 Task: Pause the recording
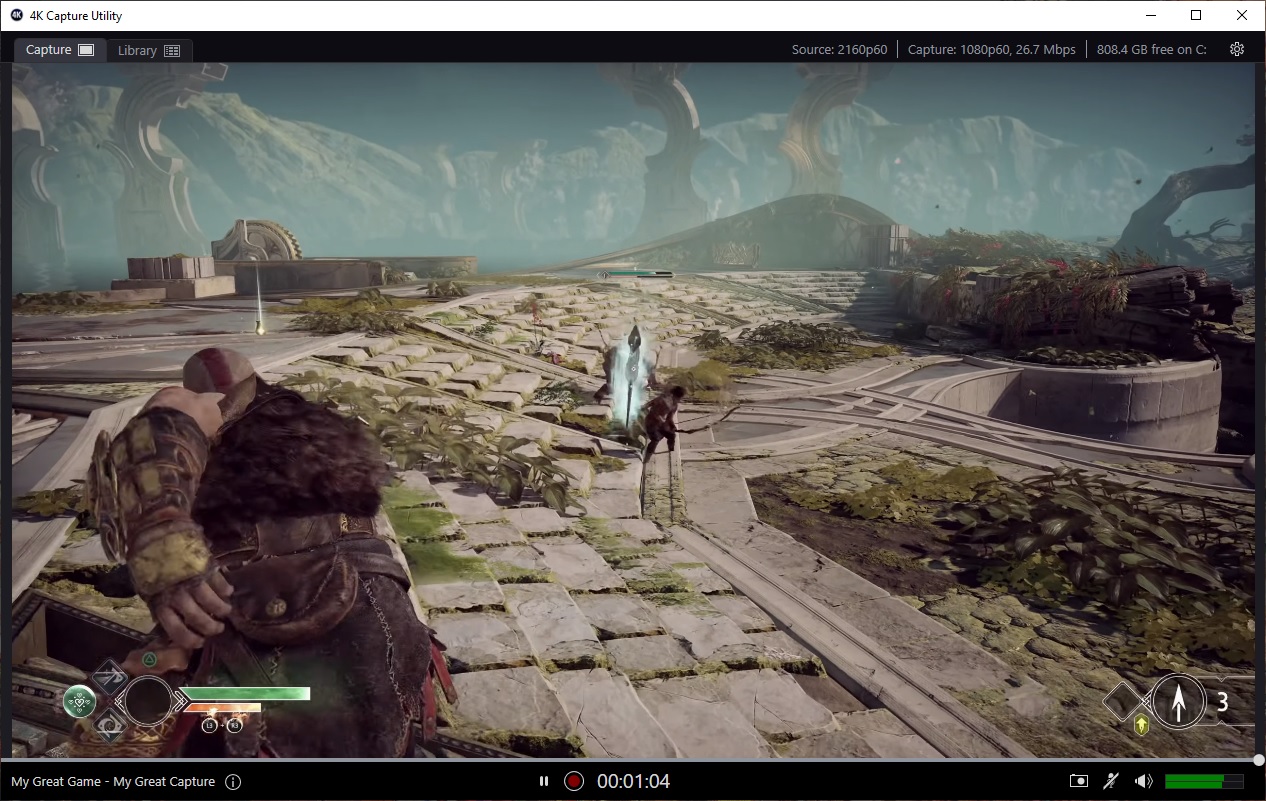pos(544,781)
